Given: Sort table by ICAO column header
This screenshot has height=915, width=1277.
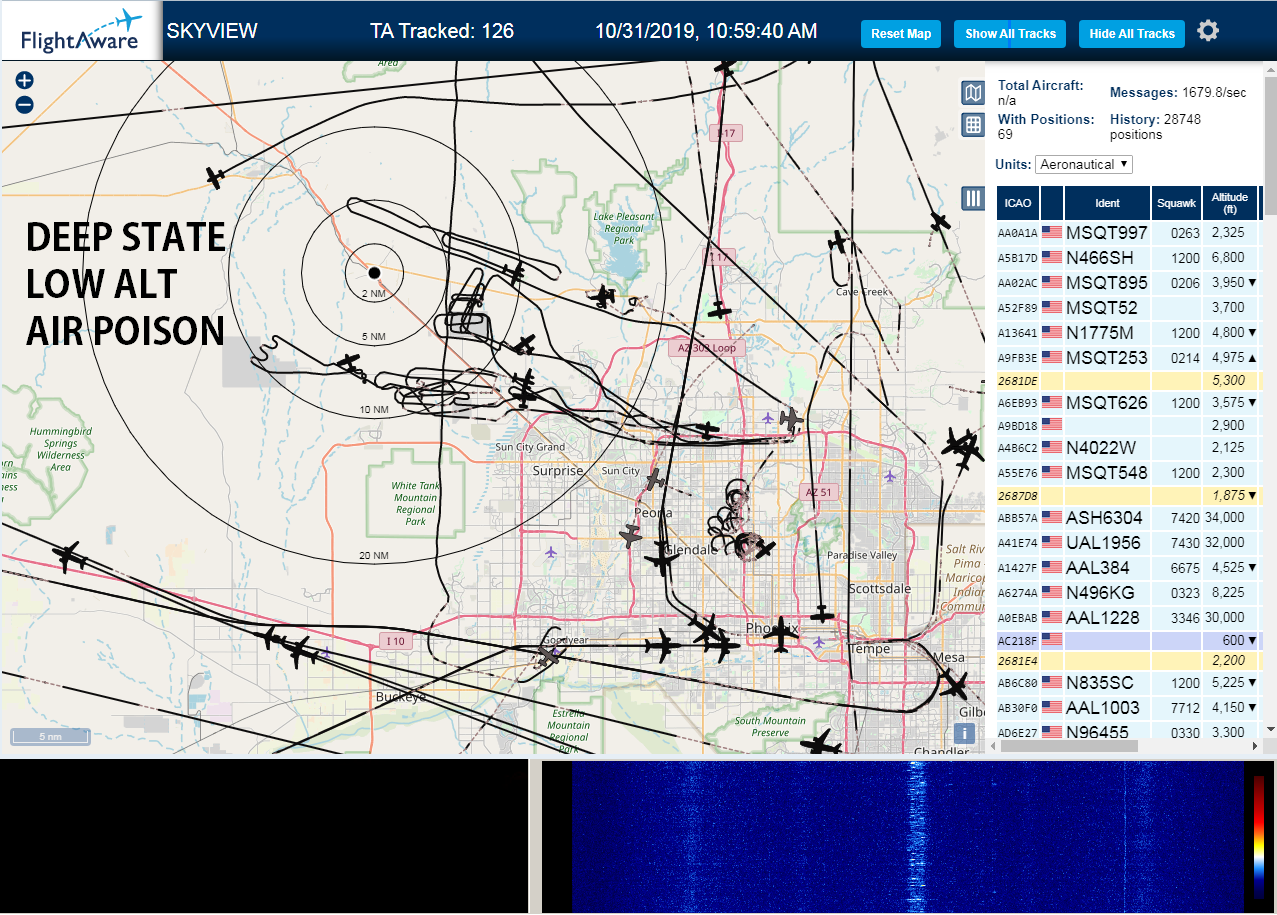Looking at the screenshot, I should pyautogui.click(x=1017, y=203).
